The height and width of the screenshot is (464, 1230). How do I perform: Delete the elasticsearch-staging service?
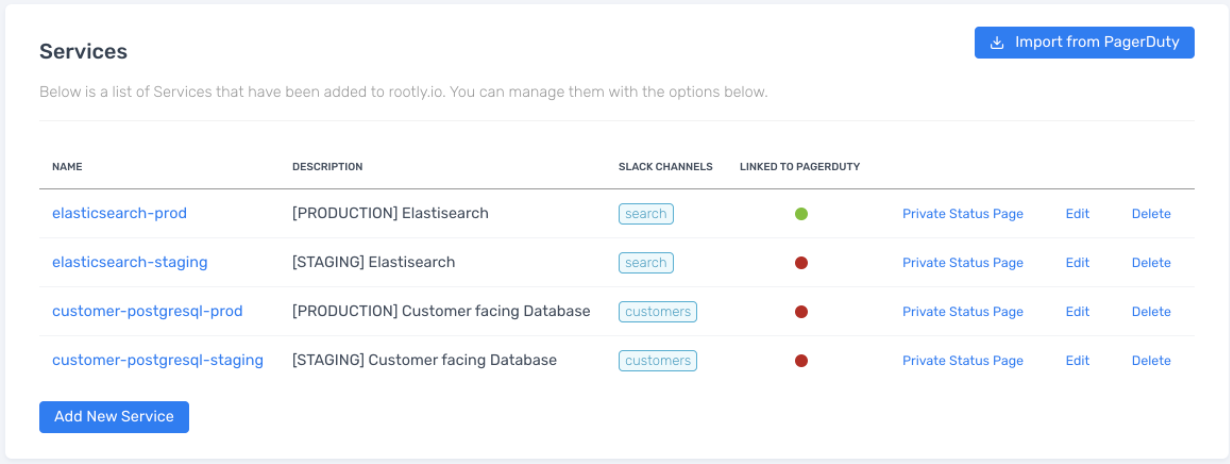click(x=1151, y=262)
